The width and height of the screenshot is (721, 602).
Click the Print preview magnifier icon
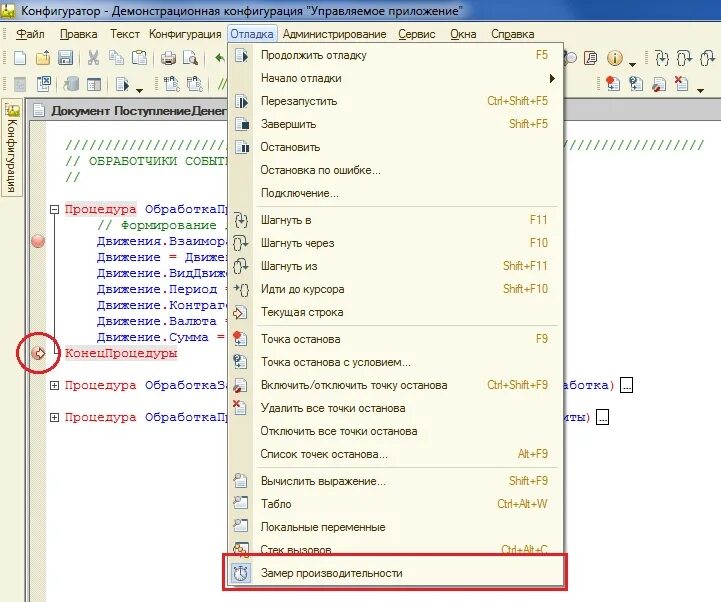pos(190,58)
